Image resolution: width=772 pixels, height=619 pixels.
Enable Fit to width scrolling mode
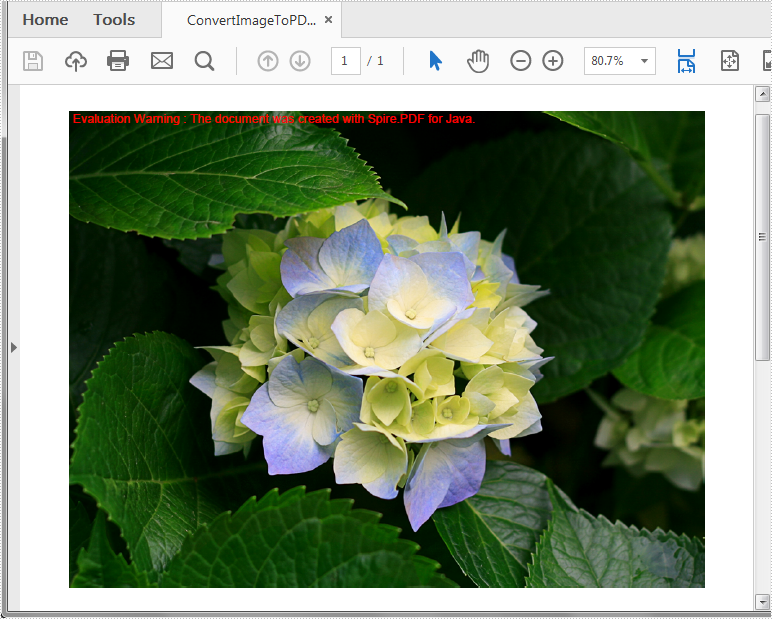tap(686, 61)
